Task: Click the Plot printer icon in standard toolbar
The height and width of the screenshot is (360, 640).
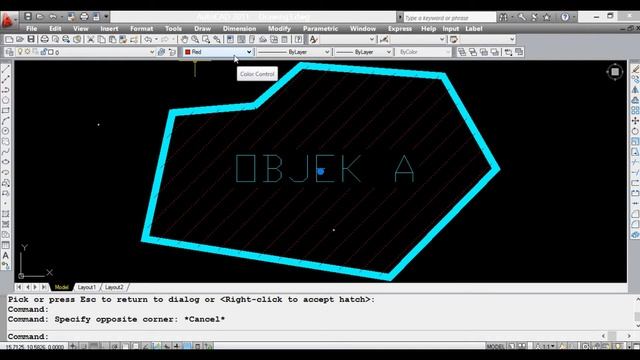Action: [x=44, y=40]
